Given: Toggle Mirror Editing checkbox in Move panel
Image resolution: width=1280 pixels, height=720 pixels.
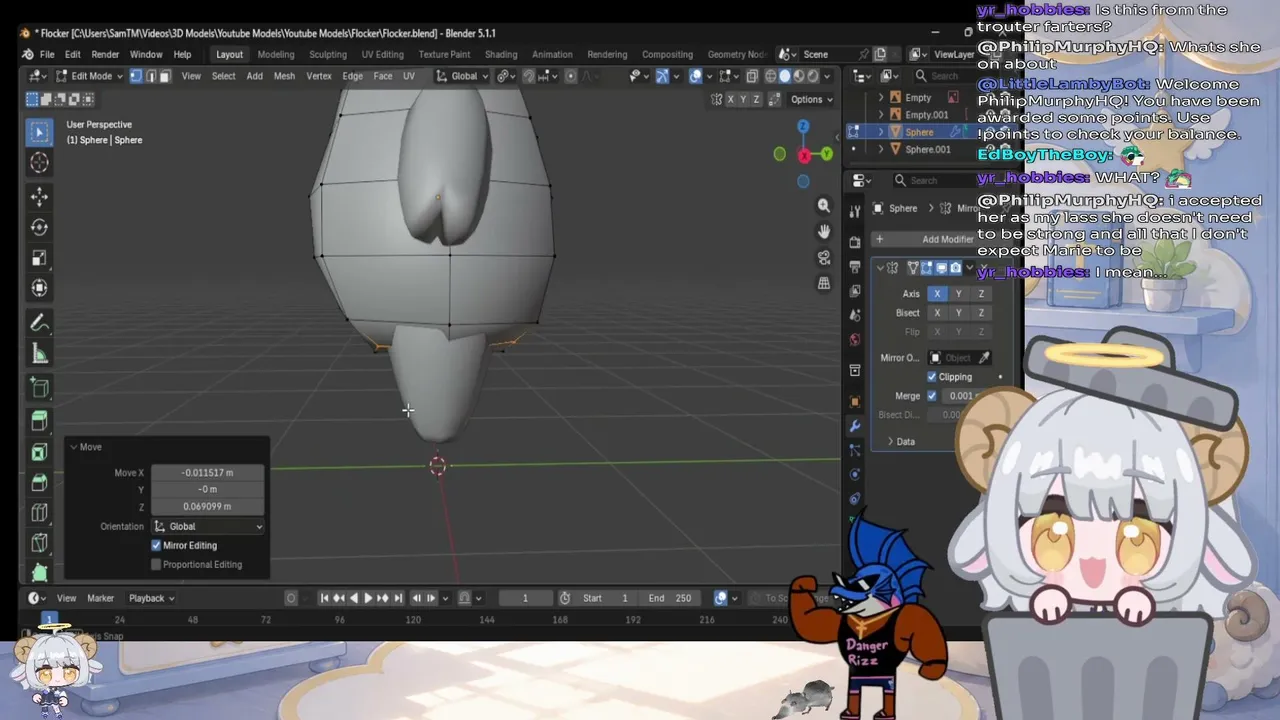Looking at the screenshot, I should tap(156, 546).
